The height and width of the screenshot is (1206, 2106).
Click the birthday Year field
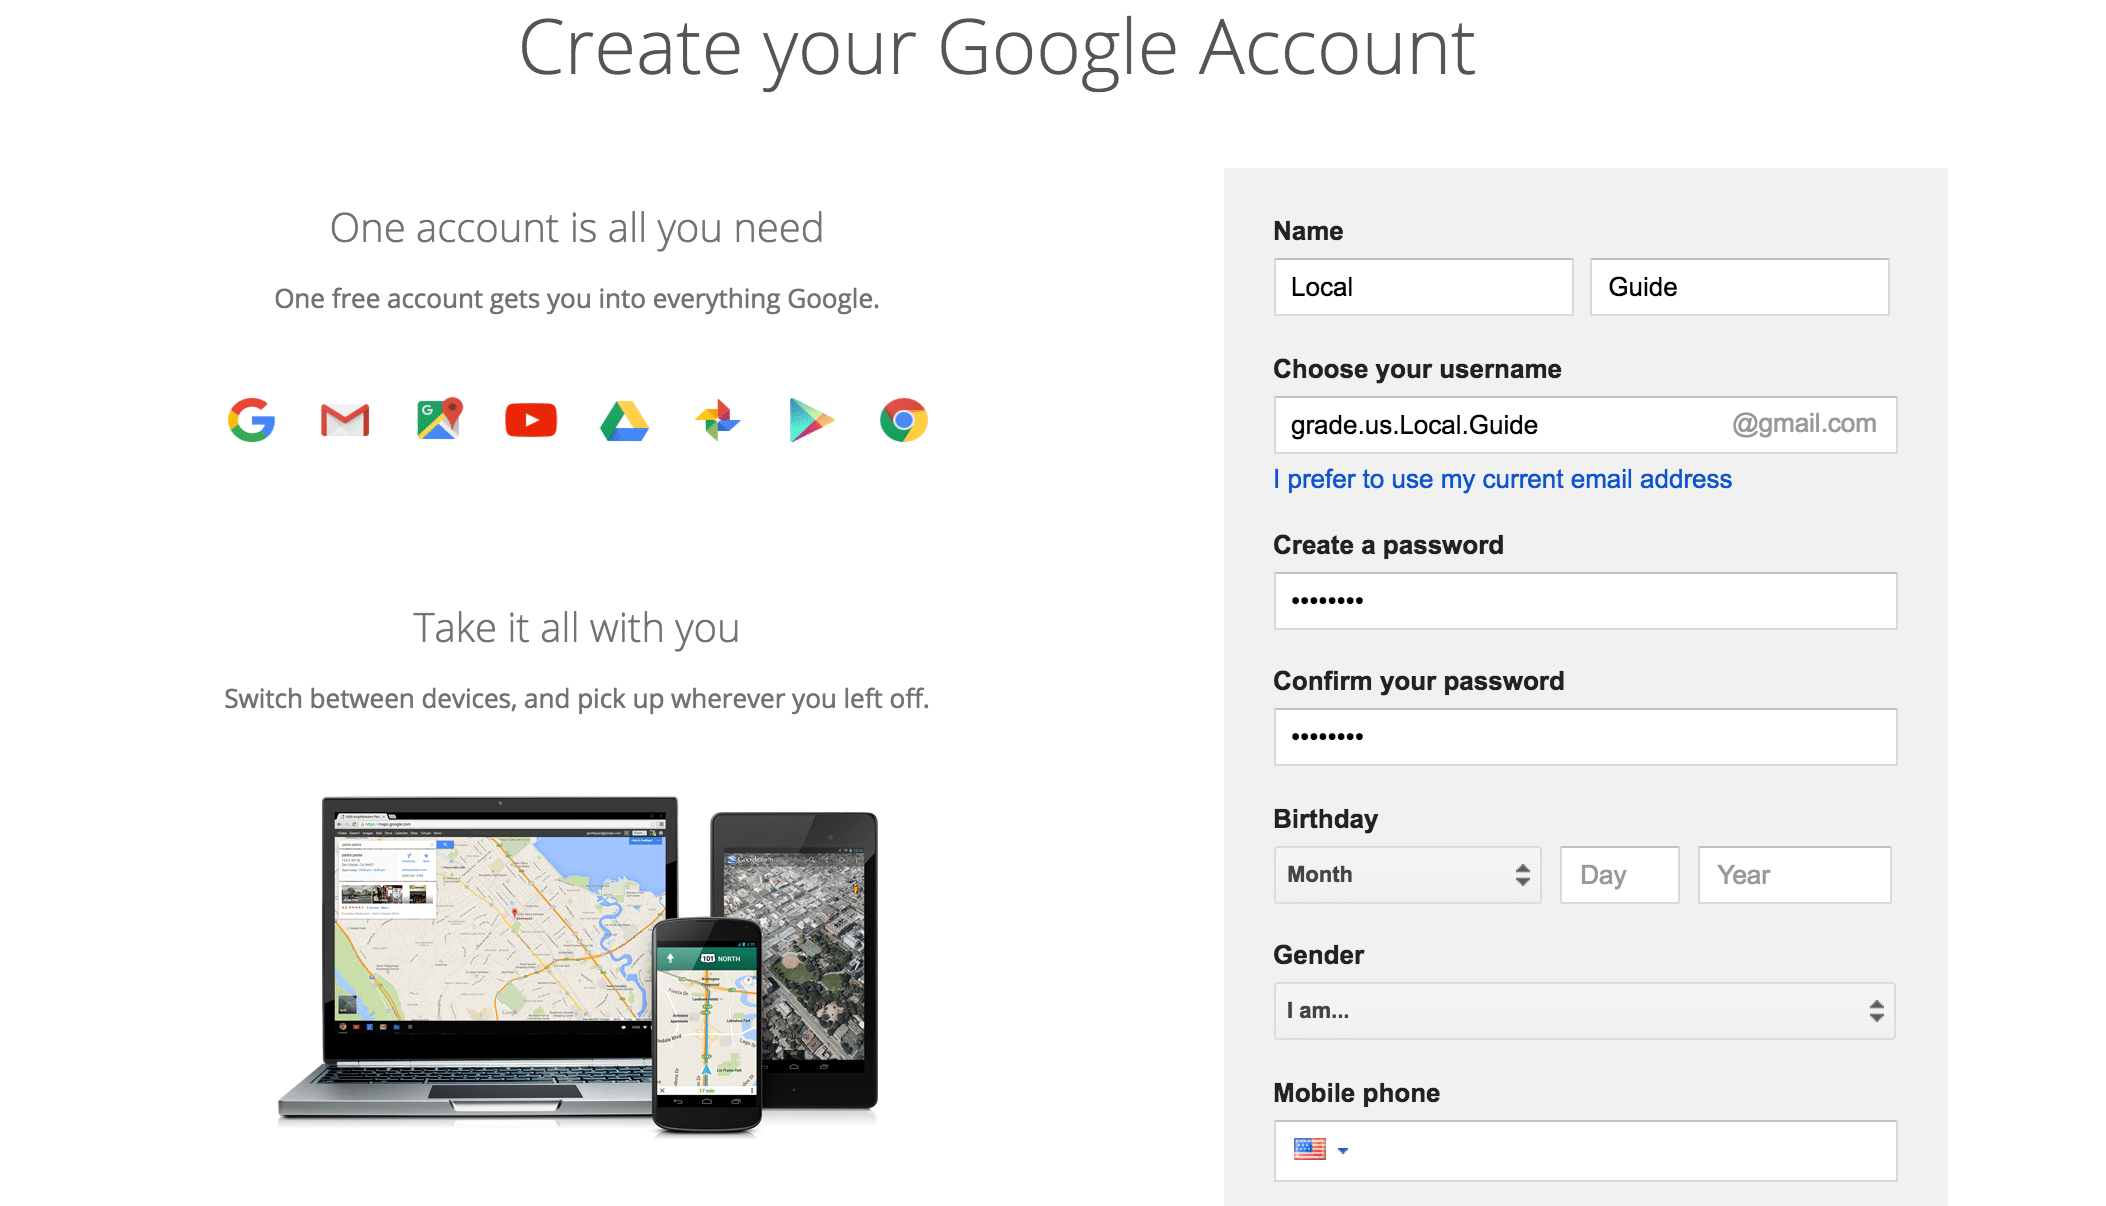pyautogui.click(x=1794, y=875)
